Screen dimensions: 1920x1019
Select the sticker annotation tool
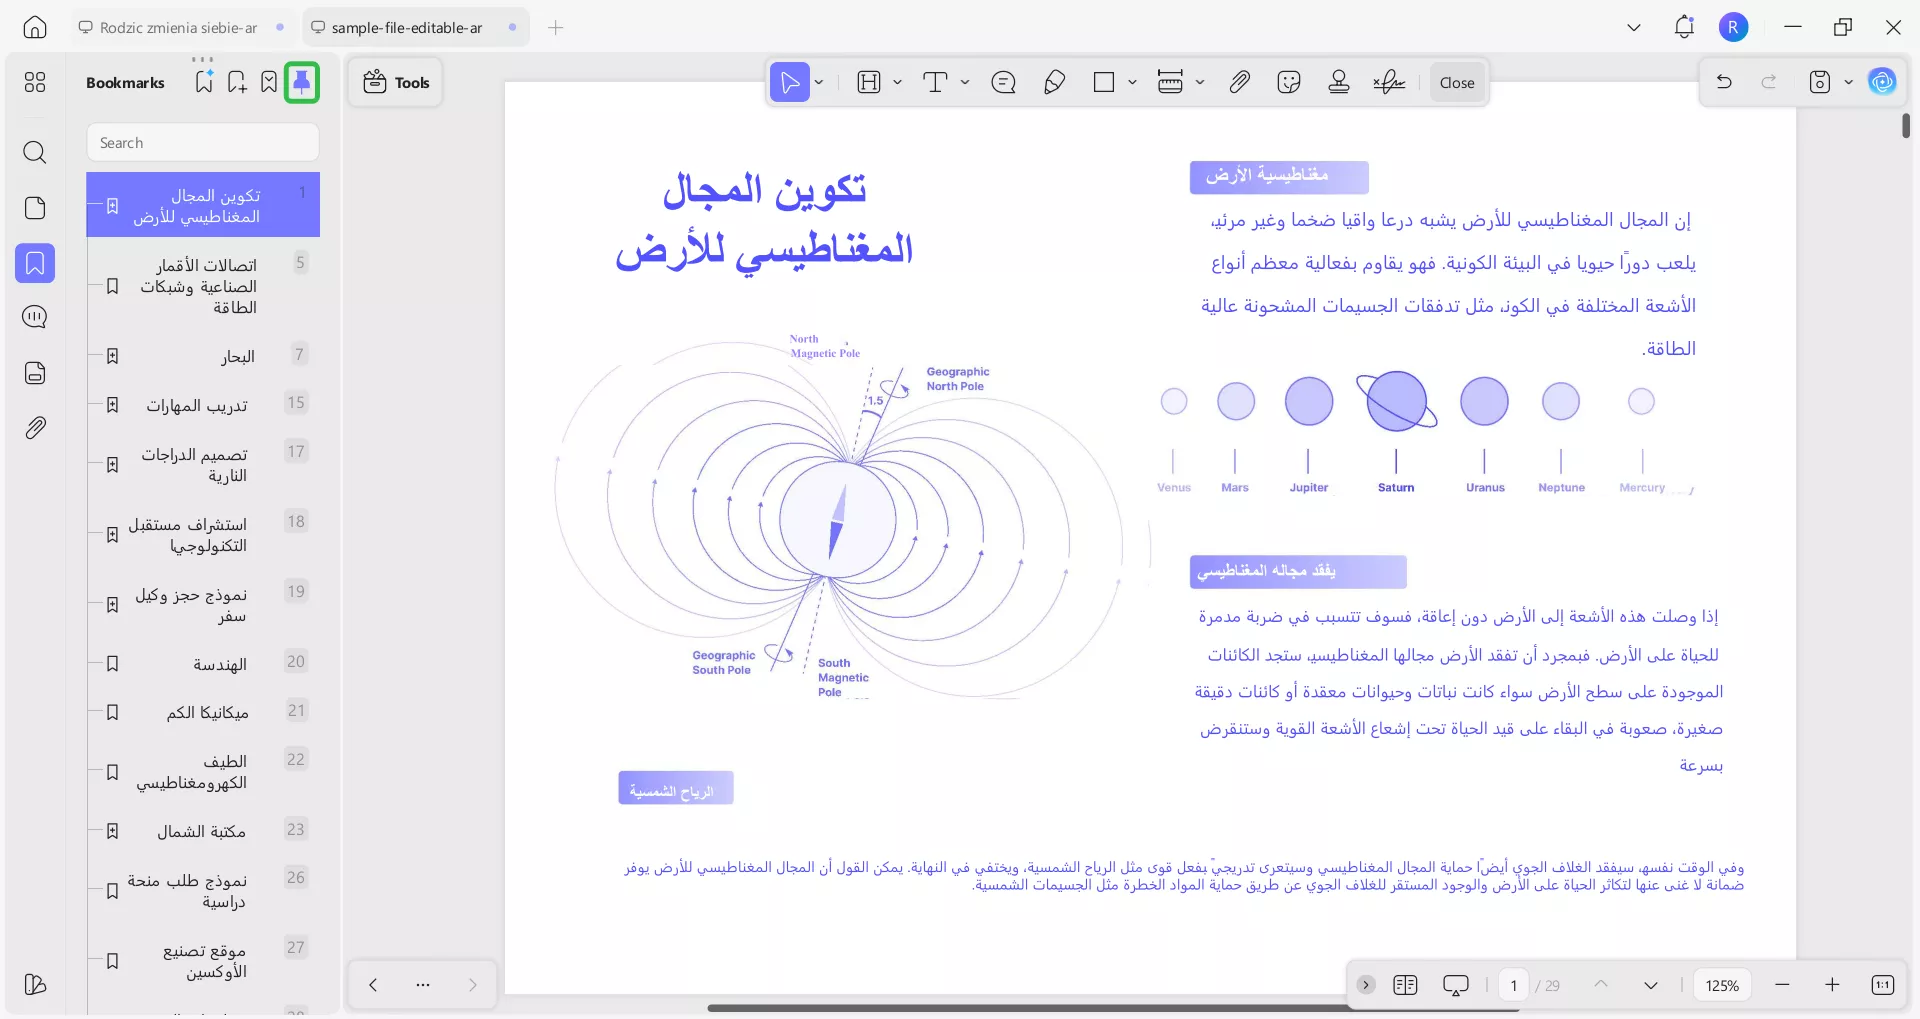(1289, 82)
